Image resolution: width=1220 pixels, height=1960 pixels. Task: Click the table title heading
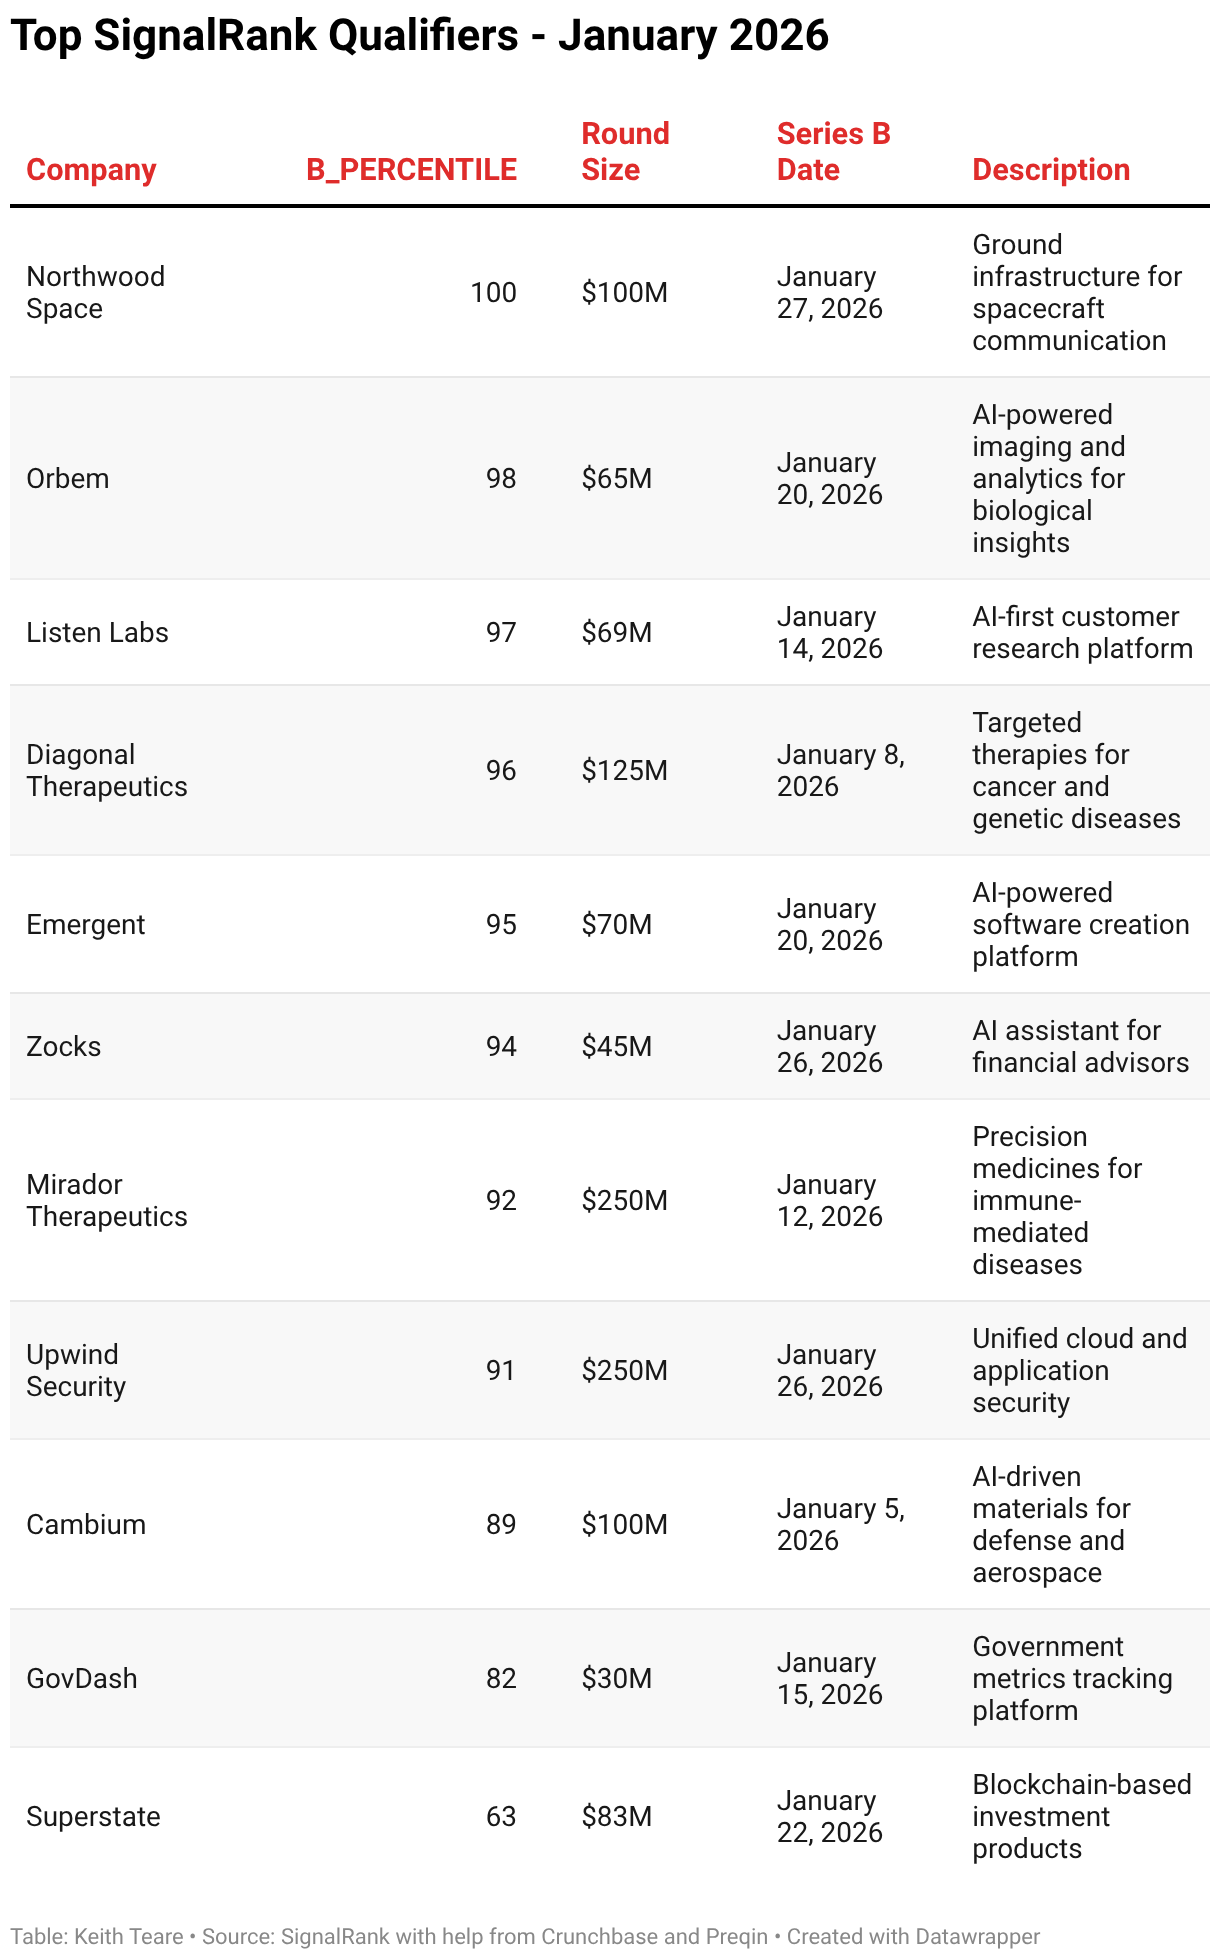pos(420,37)
